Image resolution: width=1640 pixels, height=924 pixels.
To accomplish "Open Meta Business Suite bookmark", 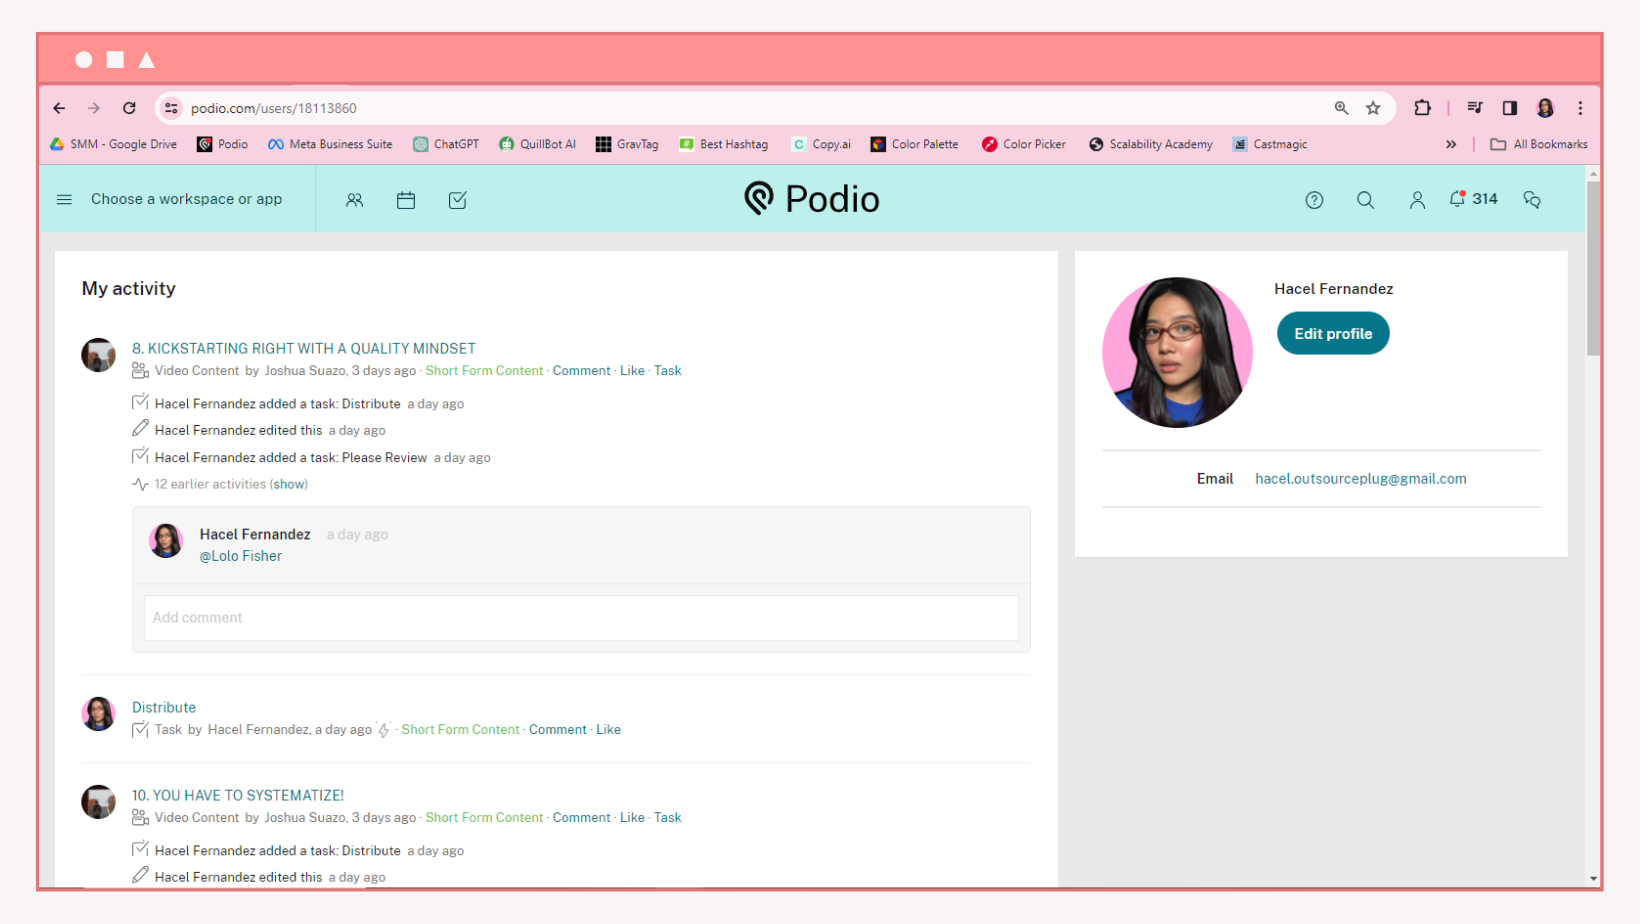I will [x=330, y=144].
